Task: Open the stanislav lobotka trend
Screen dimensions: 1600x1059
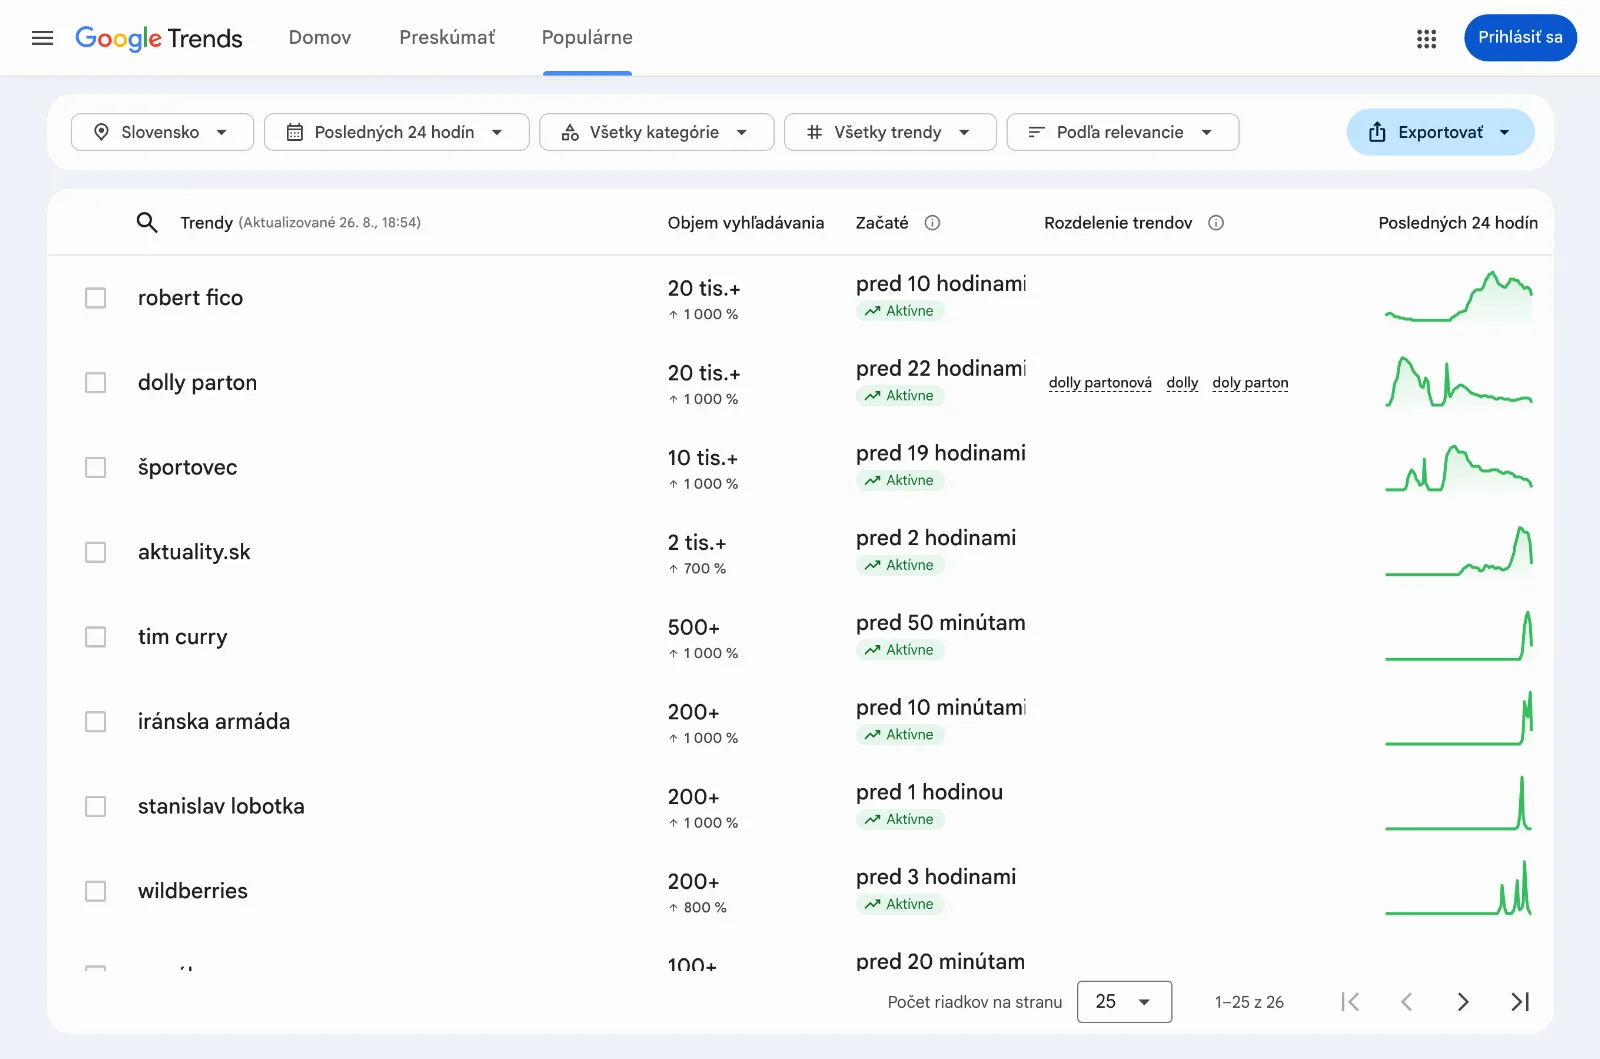Action: pos(221,806)
